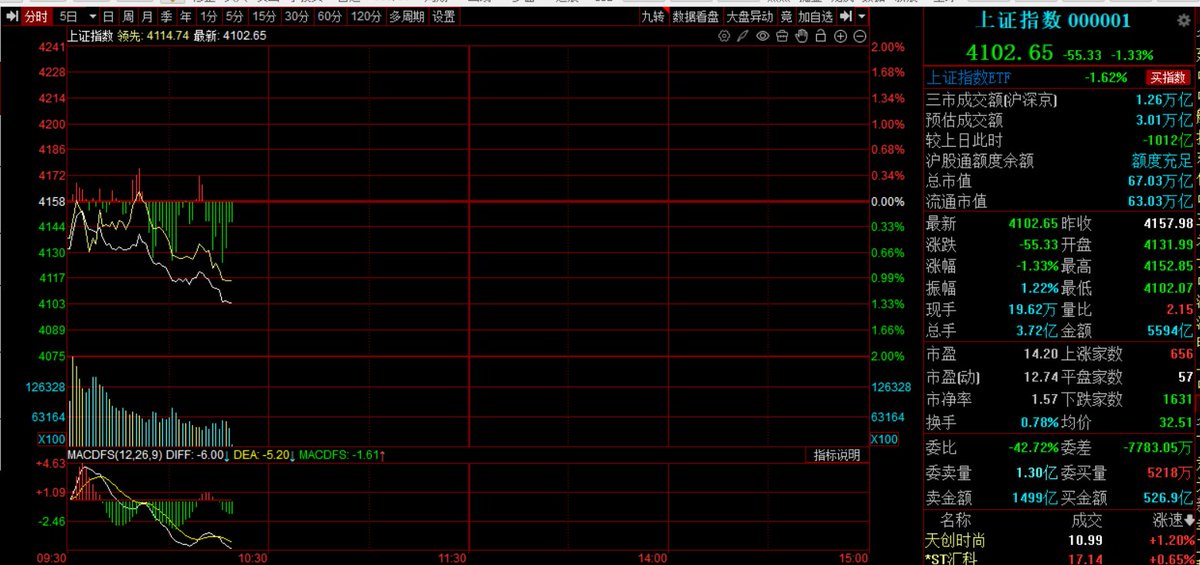Click the 名称 column header
This screenshot has width=1200, height=565.
[x=955, y=520]
